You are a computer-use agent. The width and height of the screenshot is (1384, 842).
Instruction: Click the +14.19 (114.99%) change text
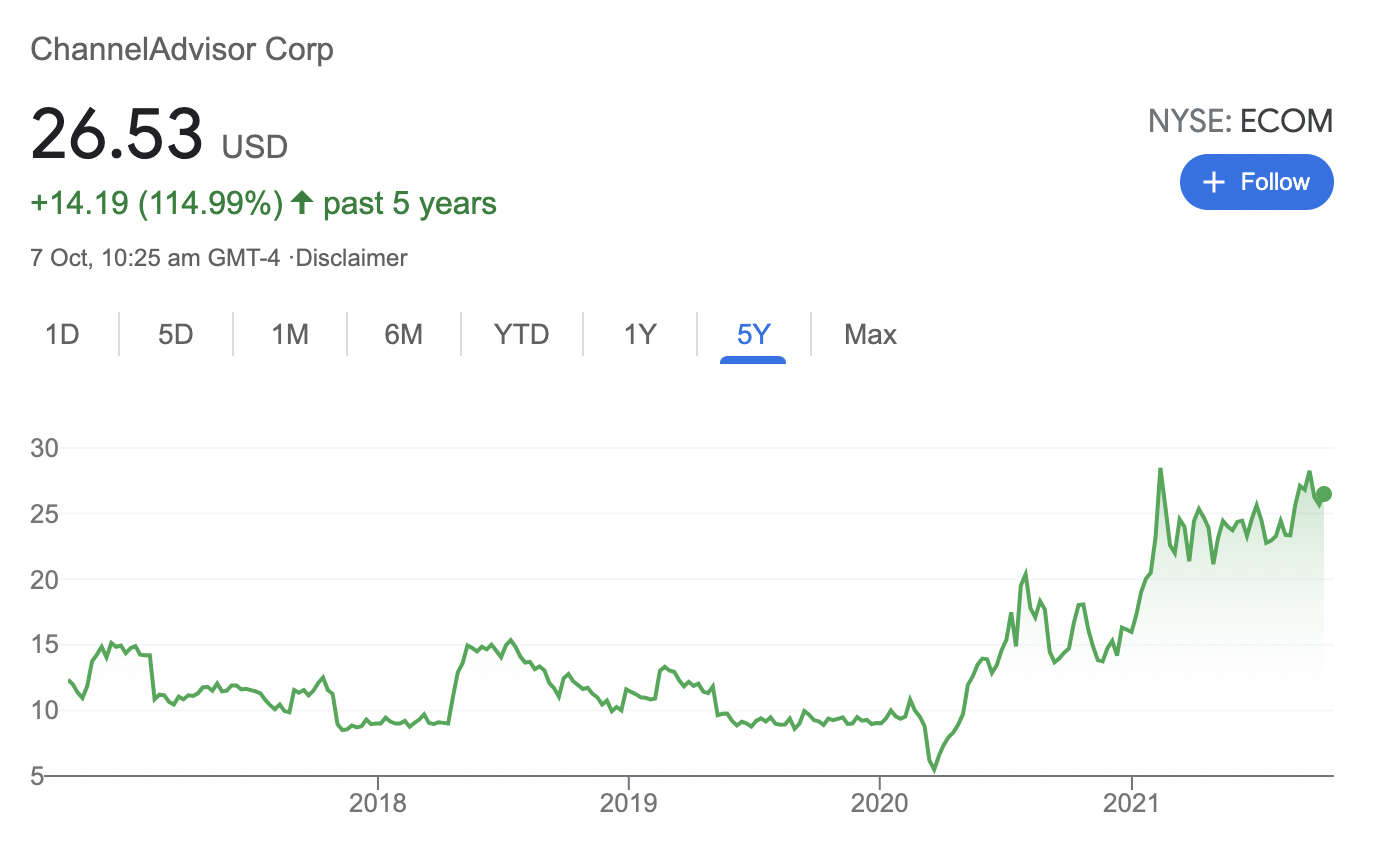click(157, 204)
